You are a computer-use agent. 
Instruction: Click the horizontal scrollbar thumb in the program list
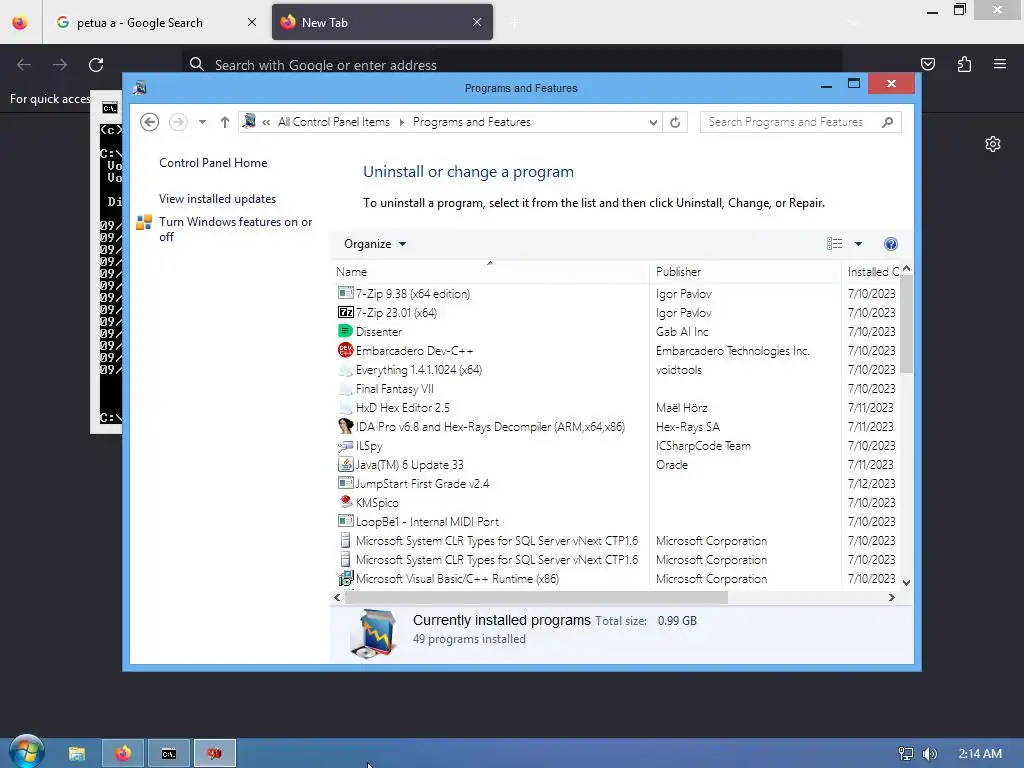tap(536, 598)
